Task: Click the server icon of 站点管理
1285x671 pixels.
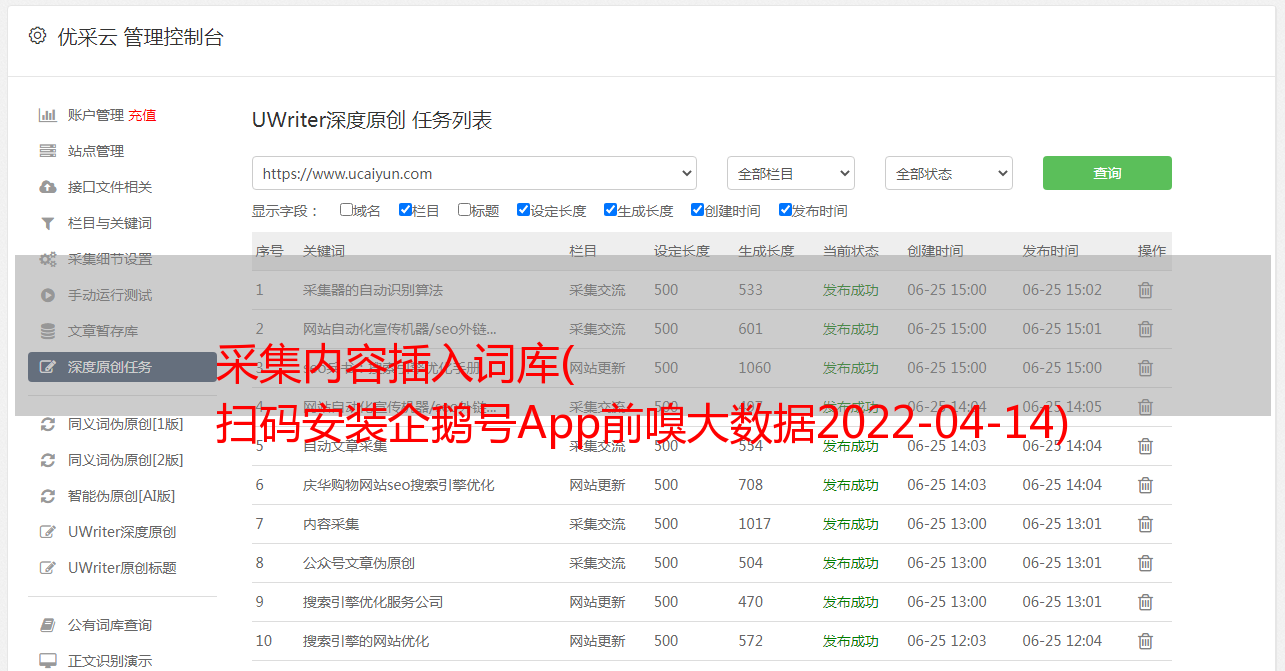Action: point(47,151)
